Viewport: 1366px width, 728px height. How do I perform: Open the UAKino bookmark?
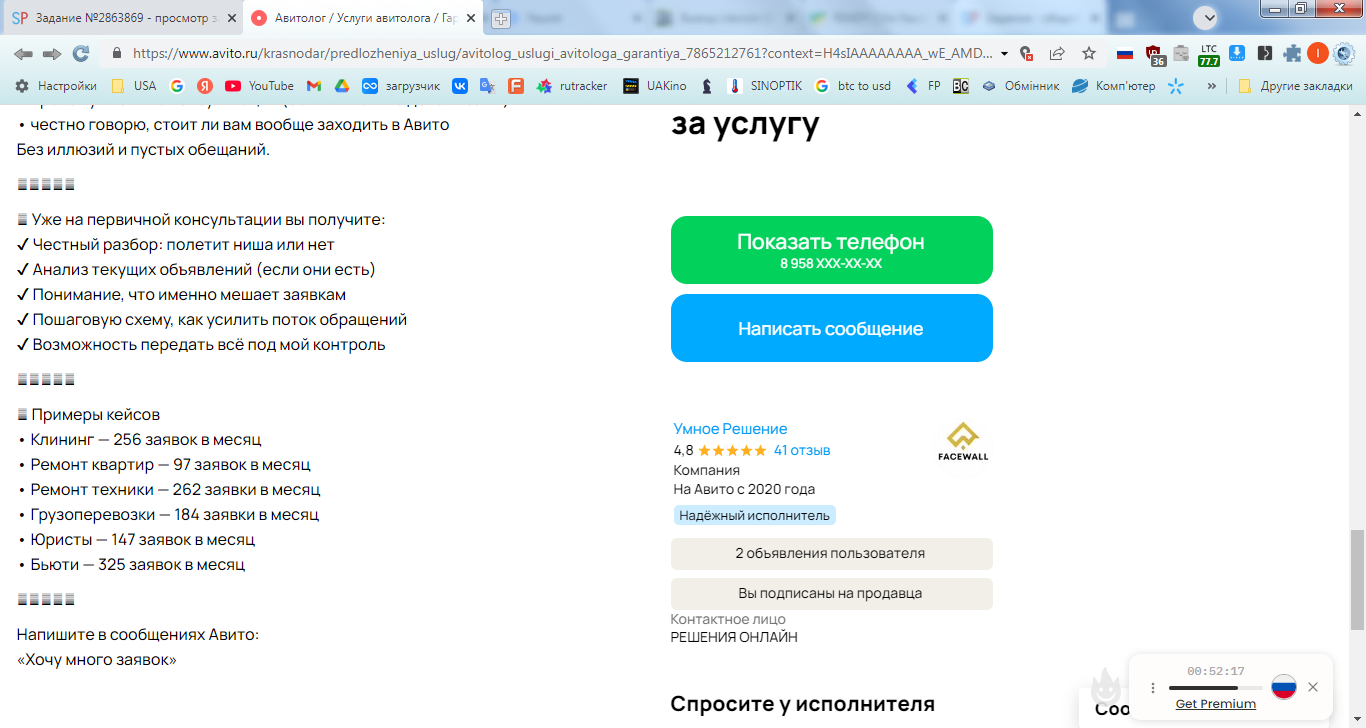[655, 86]
